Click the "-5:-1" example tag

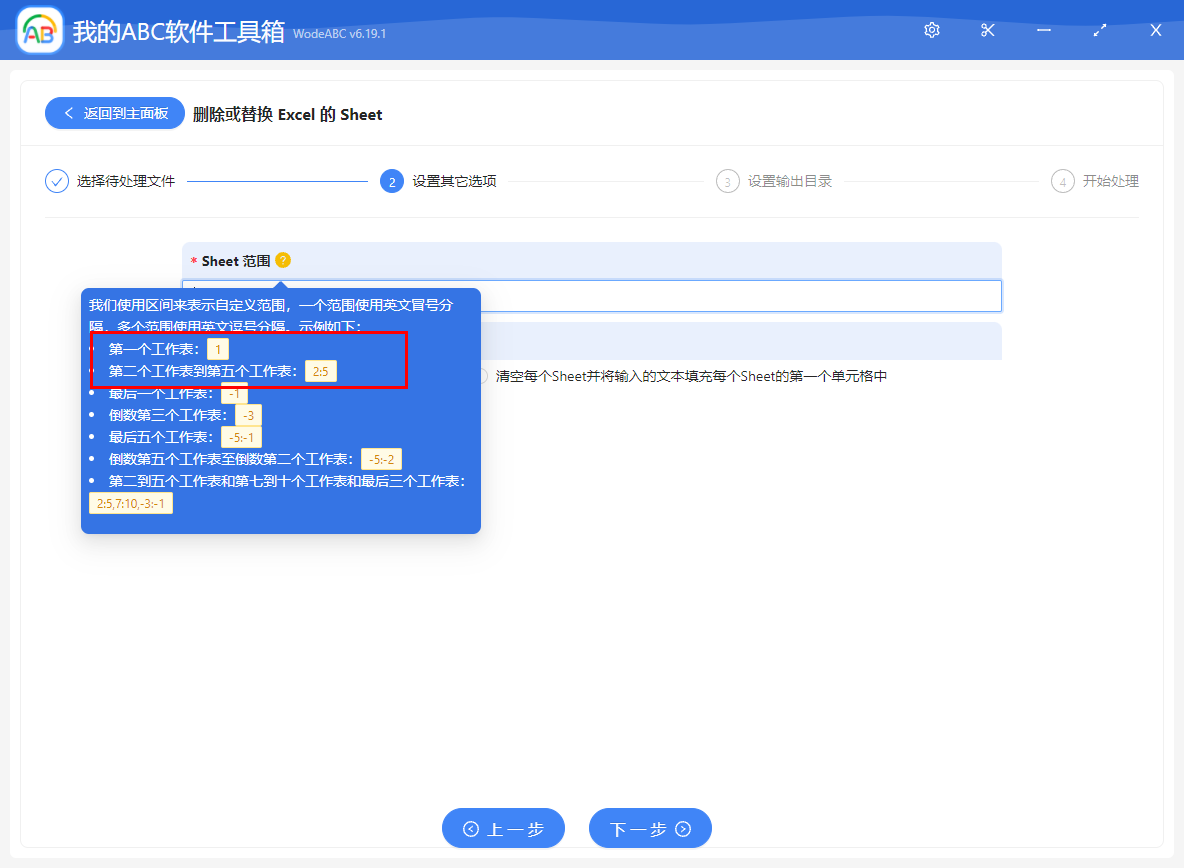[x=241, y=437]
